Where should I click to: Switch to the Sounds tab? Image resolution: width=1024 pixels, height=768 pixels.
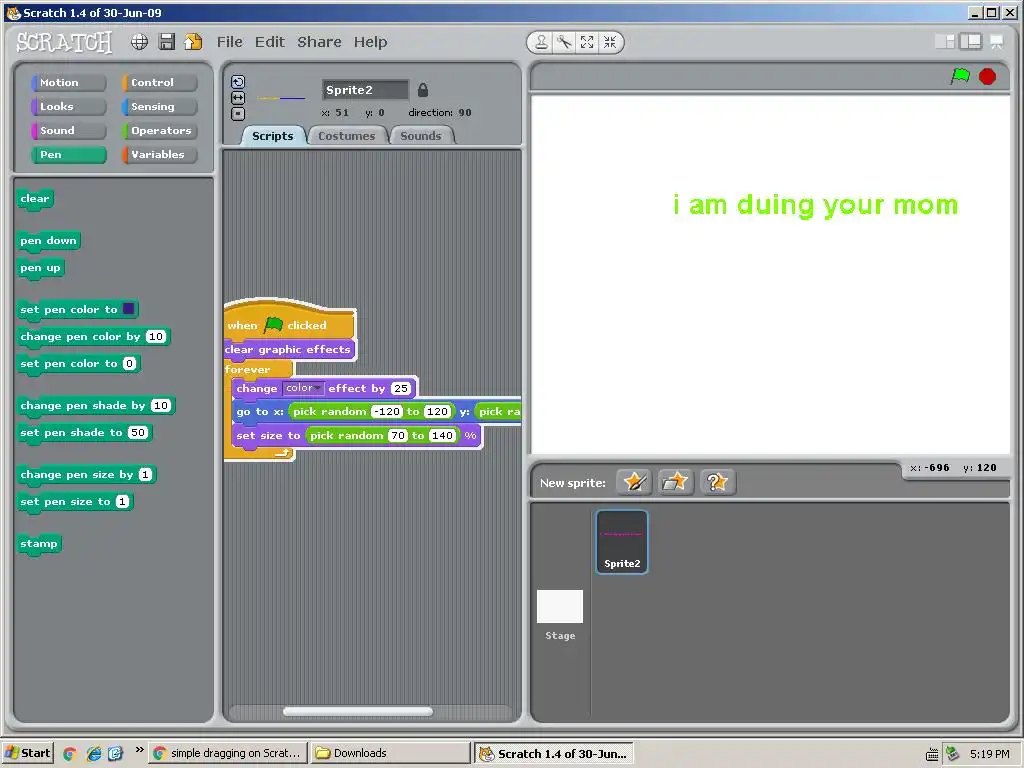click(421, 136)
